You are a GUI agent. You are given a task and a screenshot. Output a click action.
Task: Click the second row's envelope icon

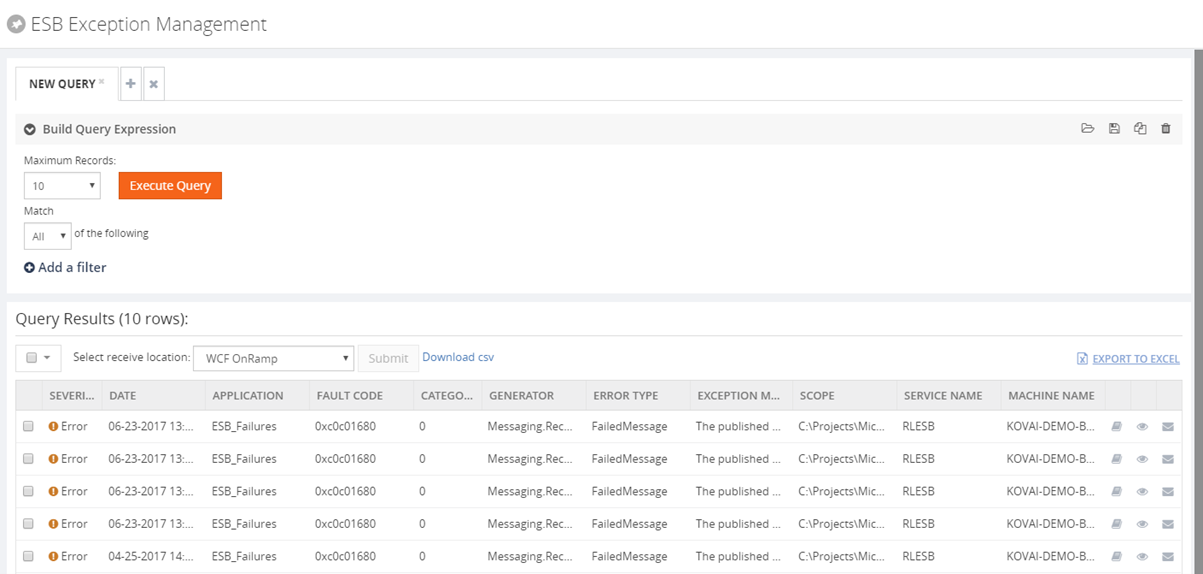(x=1167, y=459)
